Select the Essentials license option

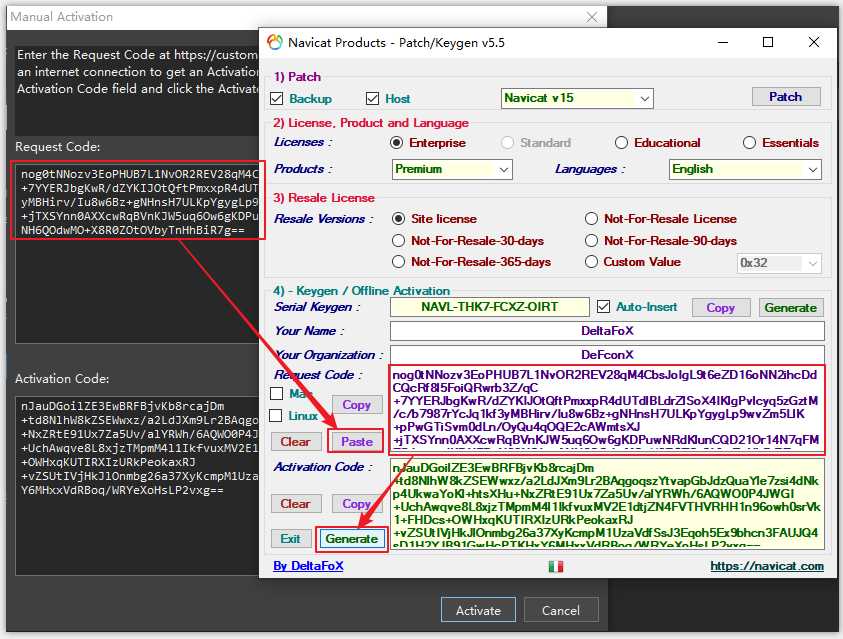(x=749, y=143)
